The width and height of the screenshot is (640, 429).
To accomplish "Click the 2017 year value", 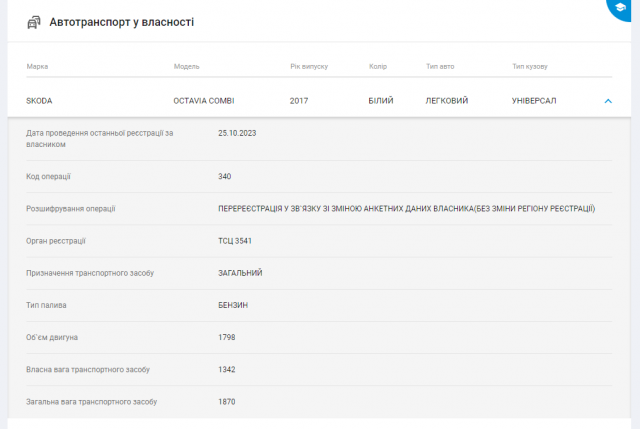I will [299, 101].
